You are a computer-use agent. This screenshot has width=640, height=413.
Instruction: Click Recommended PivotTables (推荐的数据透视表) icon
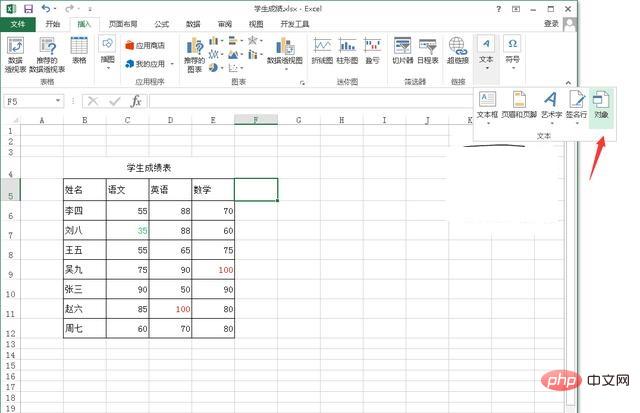point(47,55)
